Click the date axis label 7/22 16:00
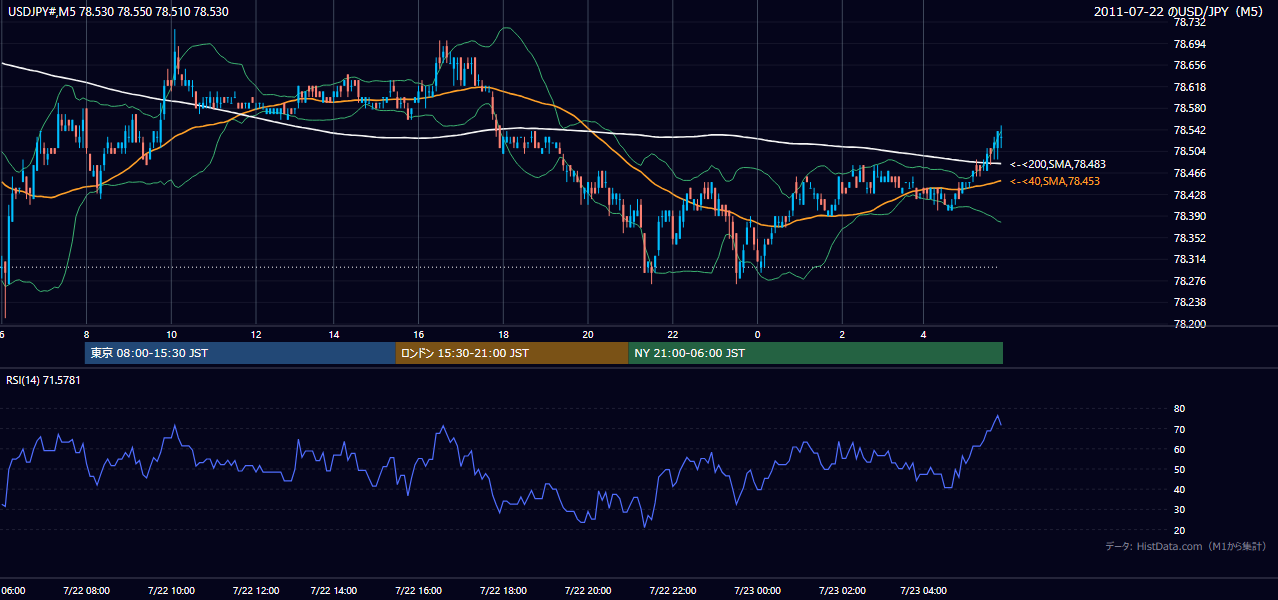 pos(418,590)
